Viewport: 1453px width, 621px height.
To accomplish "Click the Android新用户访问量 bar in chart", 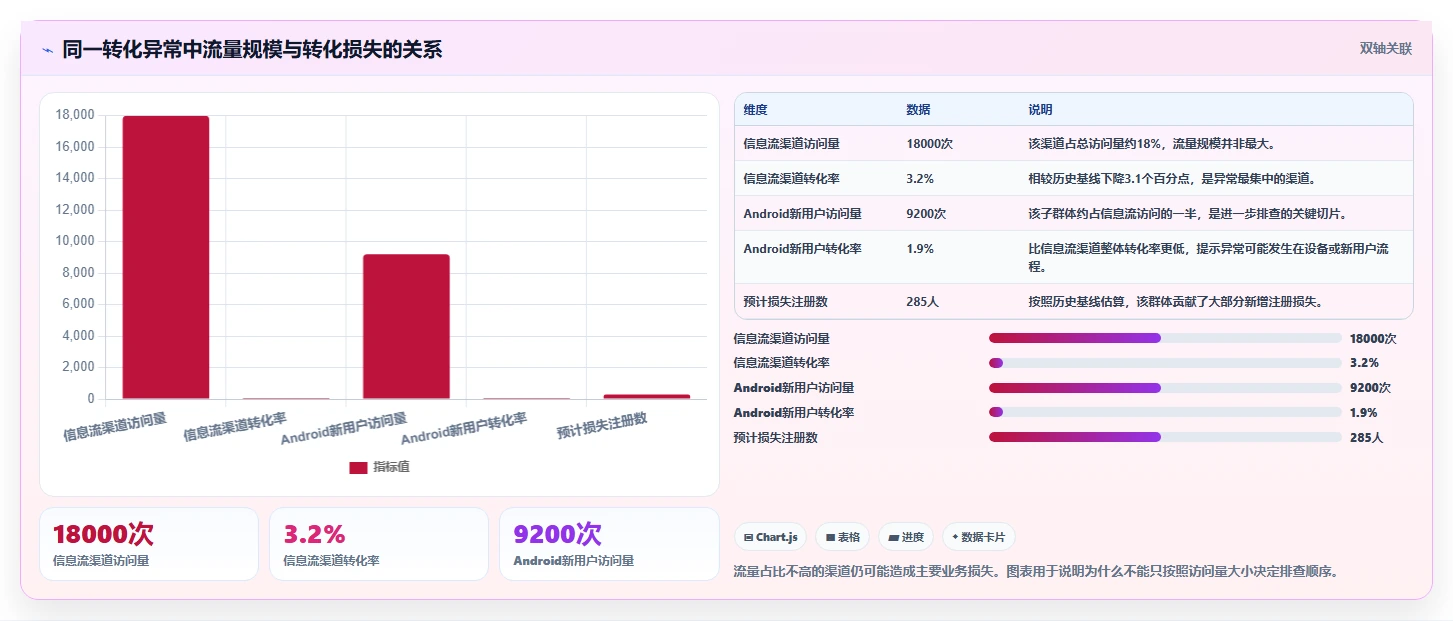I will 406,327.
